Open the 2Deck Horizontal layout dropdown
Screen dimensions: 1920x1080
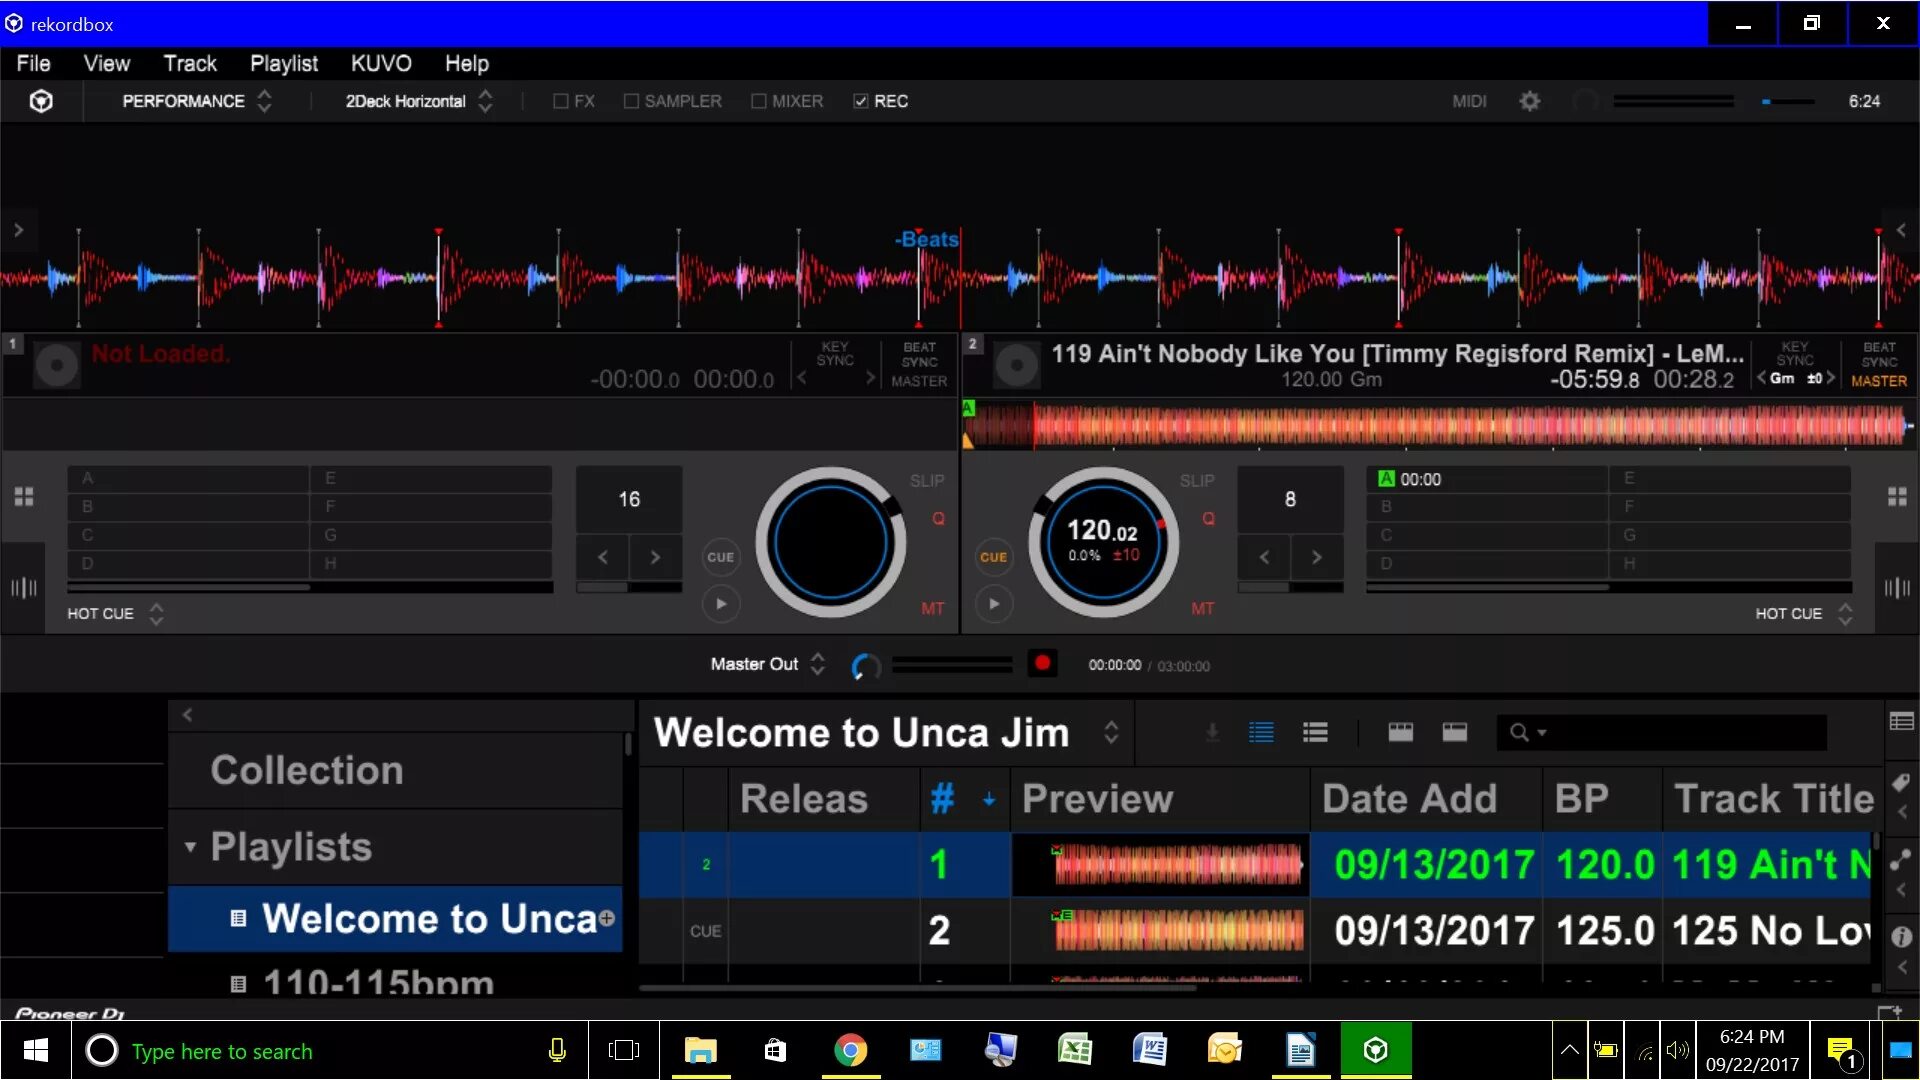419,101
